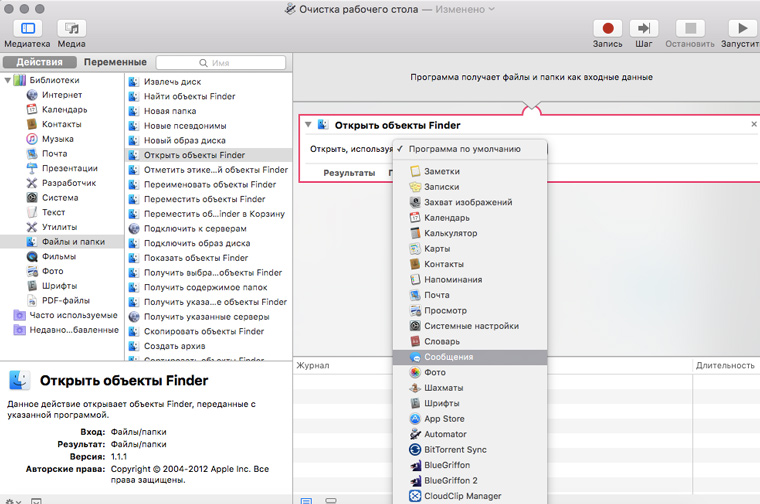This screenshot has width=760, height=504.
Task: Choose Шахматы in the application popup
Action: click(x=470, y=388)
